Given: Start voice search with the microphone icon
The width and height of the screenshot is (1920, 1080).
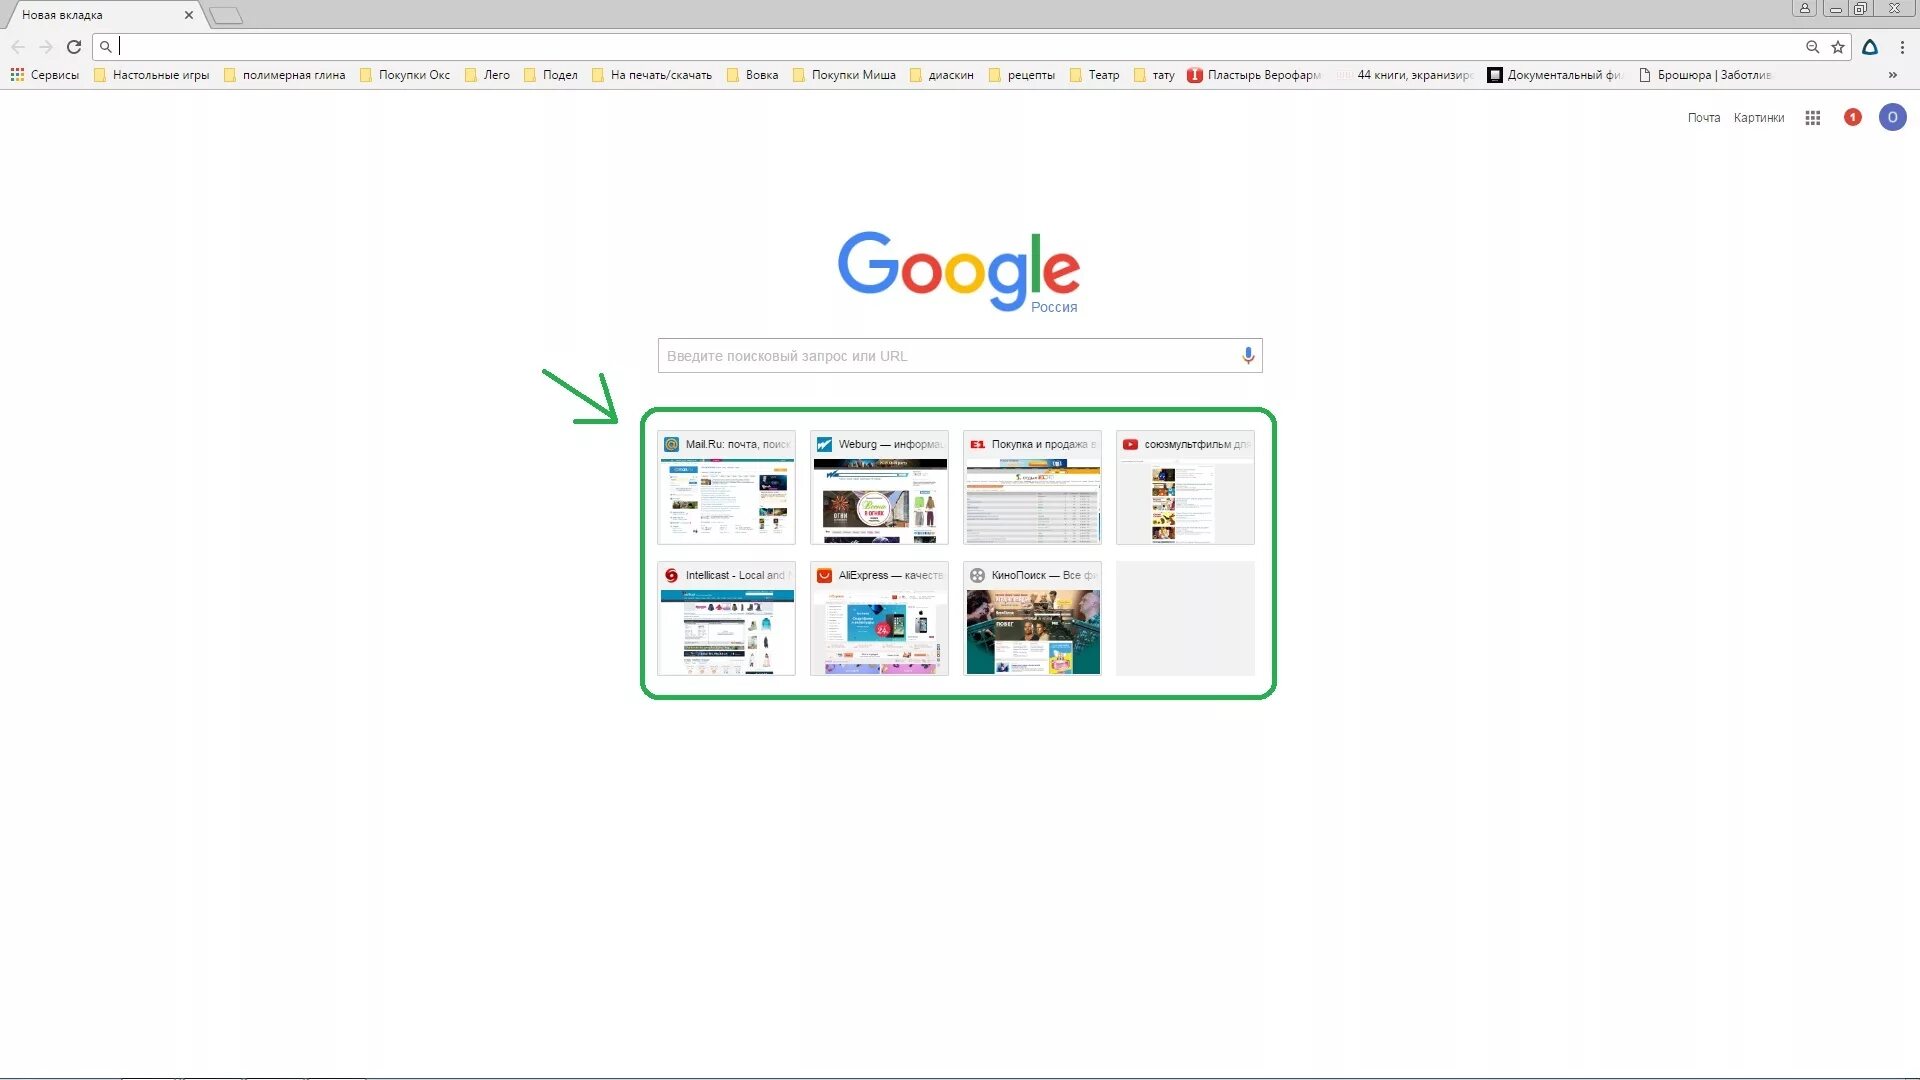Looking at the screenshot, I should (x=1248, y=356).
